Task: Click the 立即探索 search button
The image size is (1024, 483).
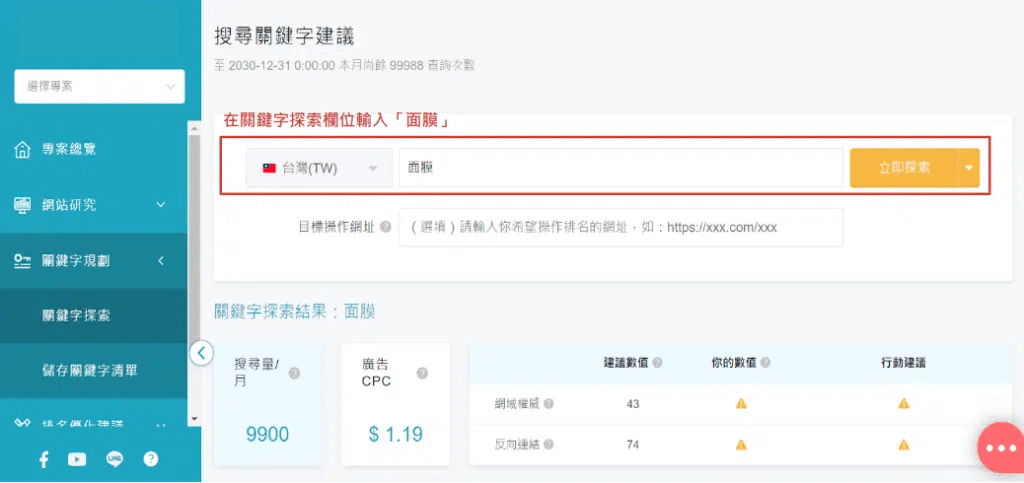Action: [903, 168]
